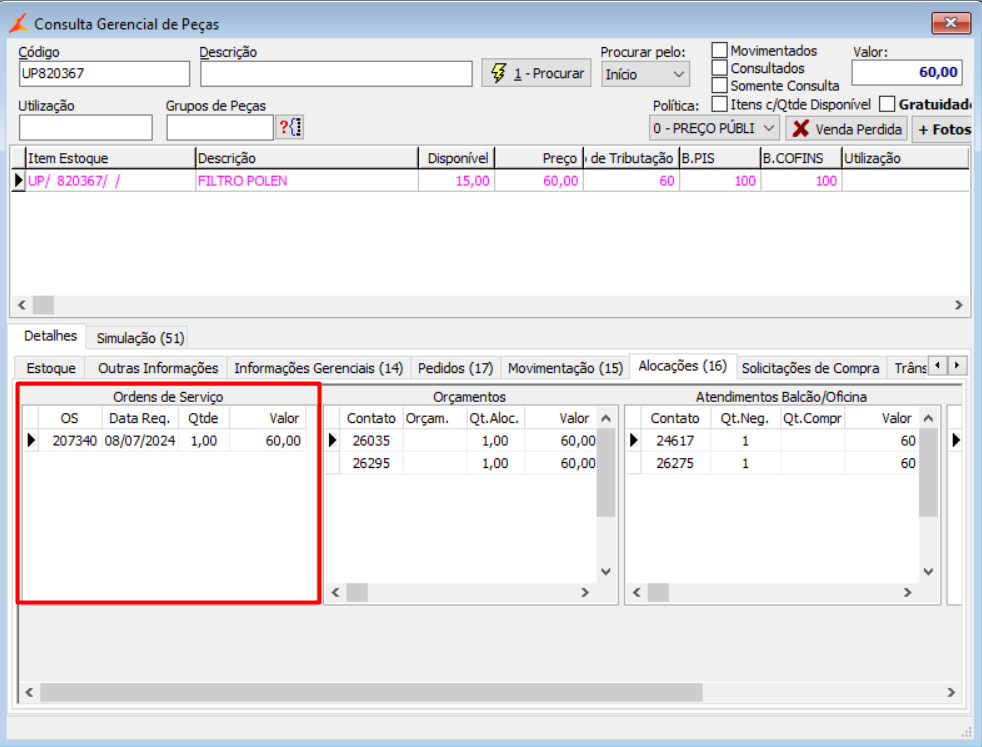Screen dimensions: 982x747
Task: Open Informações Gerenciais (14) tab
Action: 318,368
